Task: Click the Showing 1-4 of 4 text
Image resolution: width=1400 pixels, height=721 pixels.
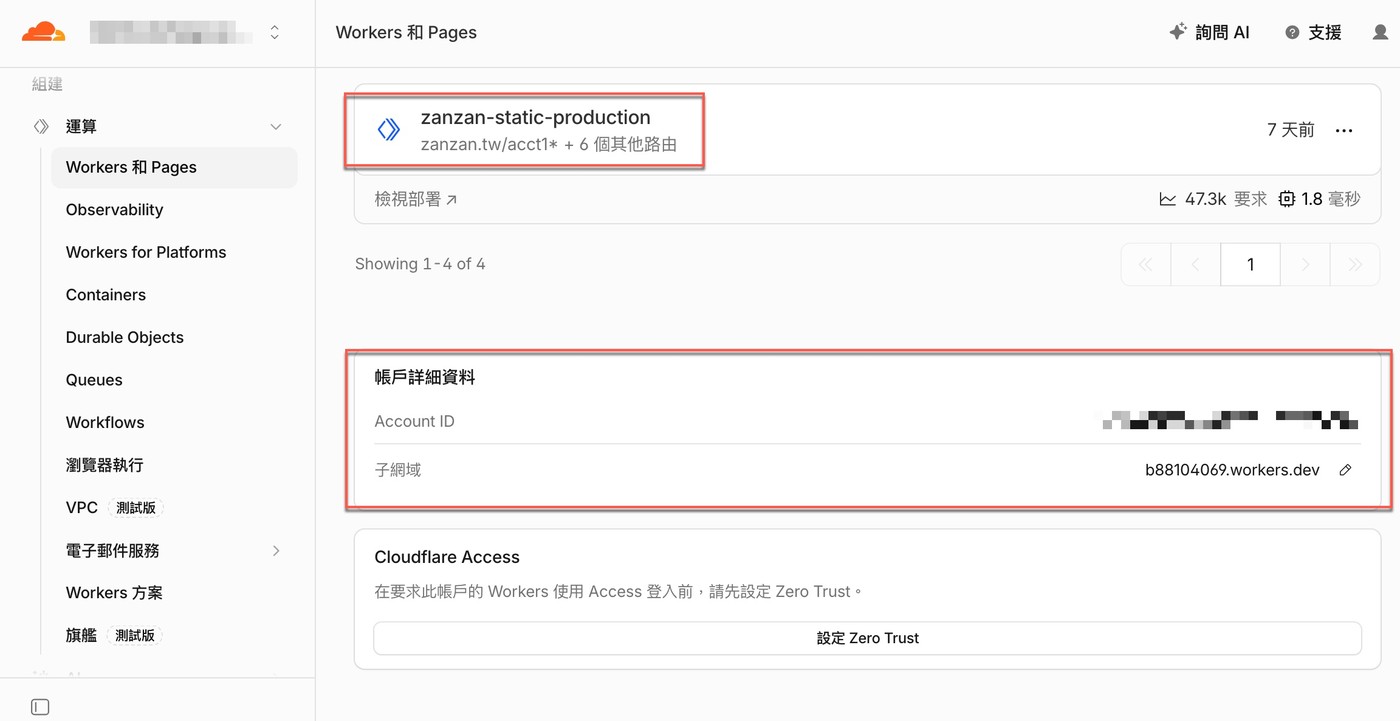Action: coord(420,264)
